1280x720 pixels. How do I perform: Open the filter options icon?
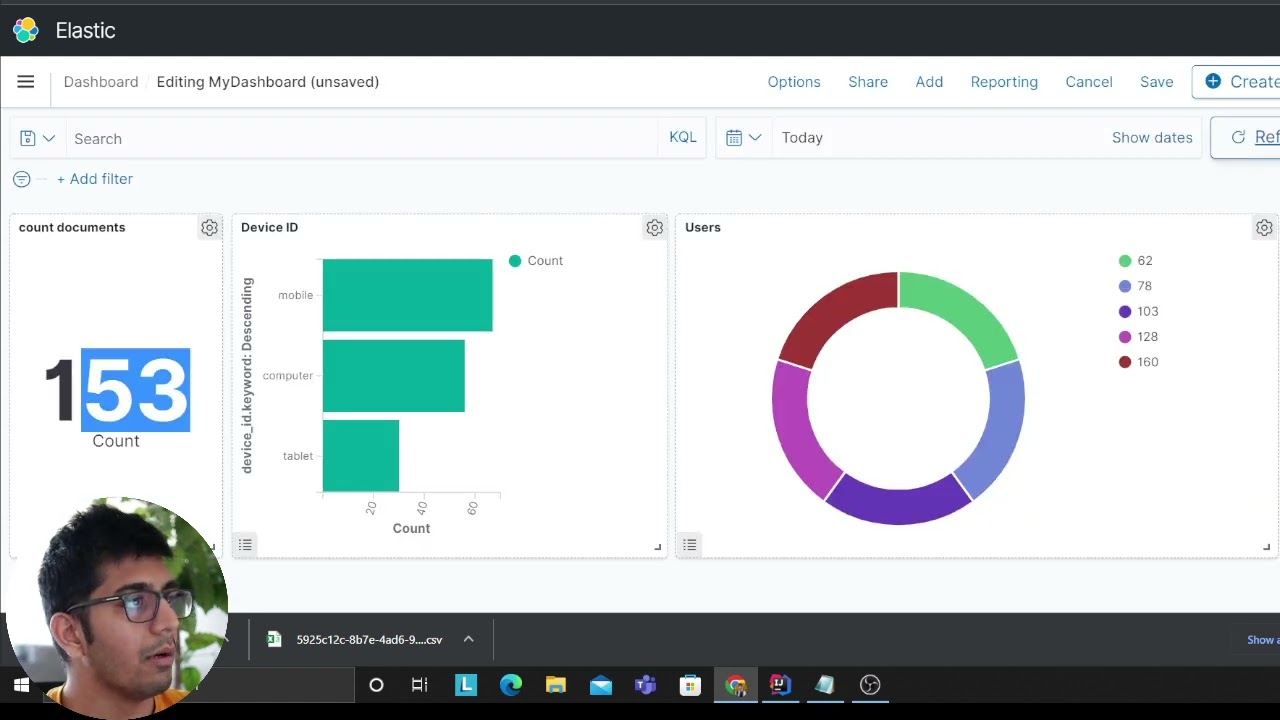pos(22,179)
